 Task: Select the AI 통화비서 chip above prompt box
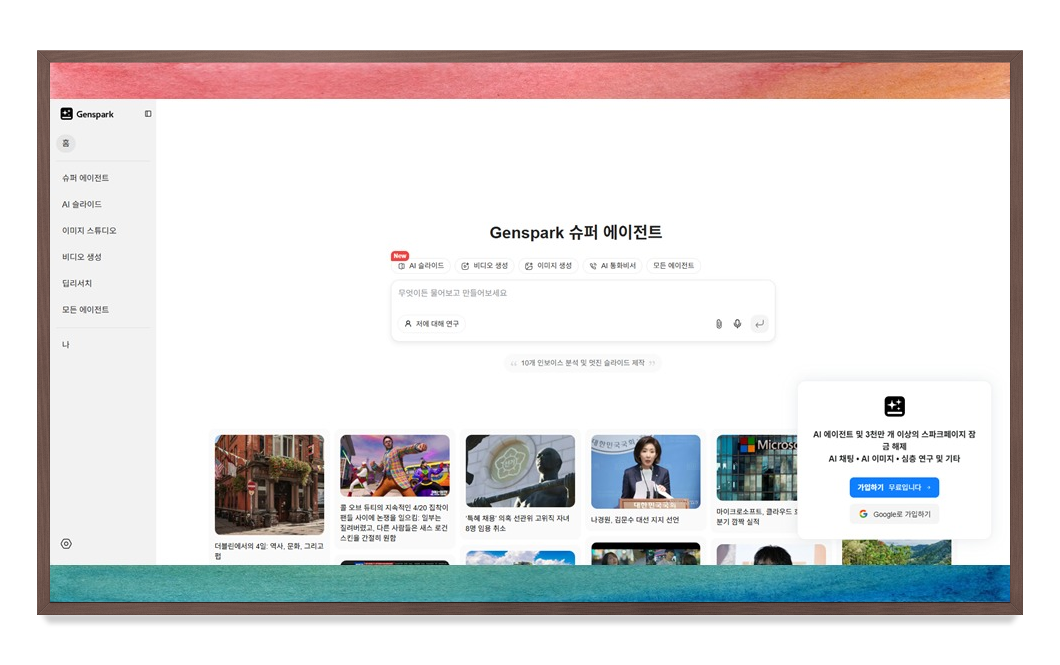[612, 266]
